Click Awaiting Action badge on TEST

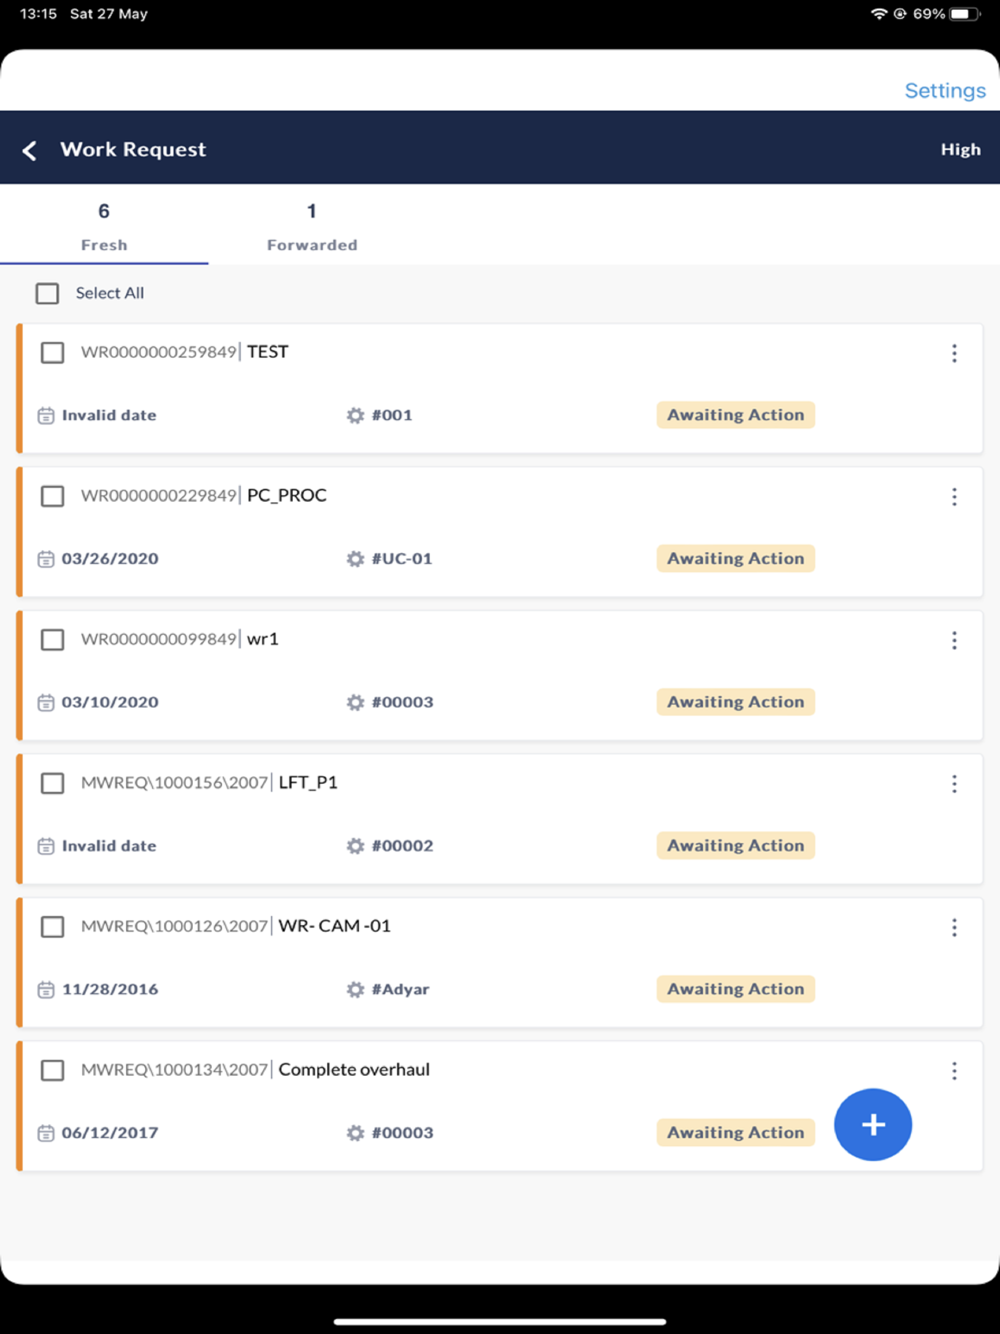(736, 415)
